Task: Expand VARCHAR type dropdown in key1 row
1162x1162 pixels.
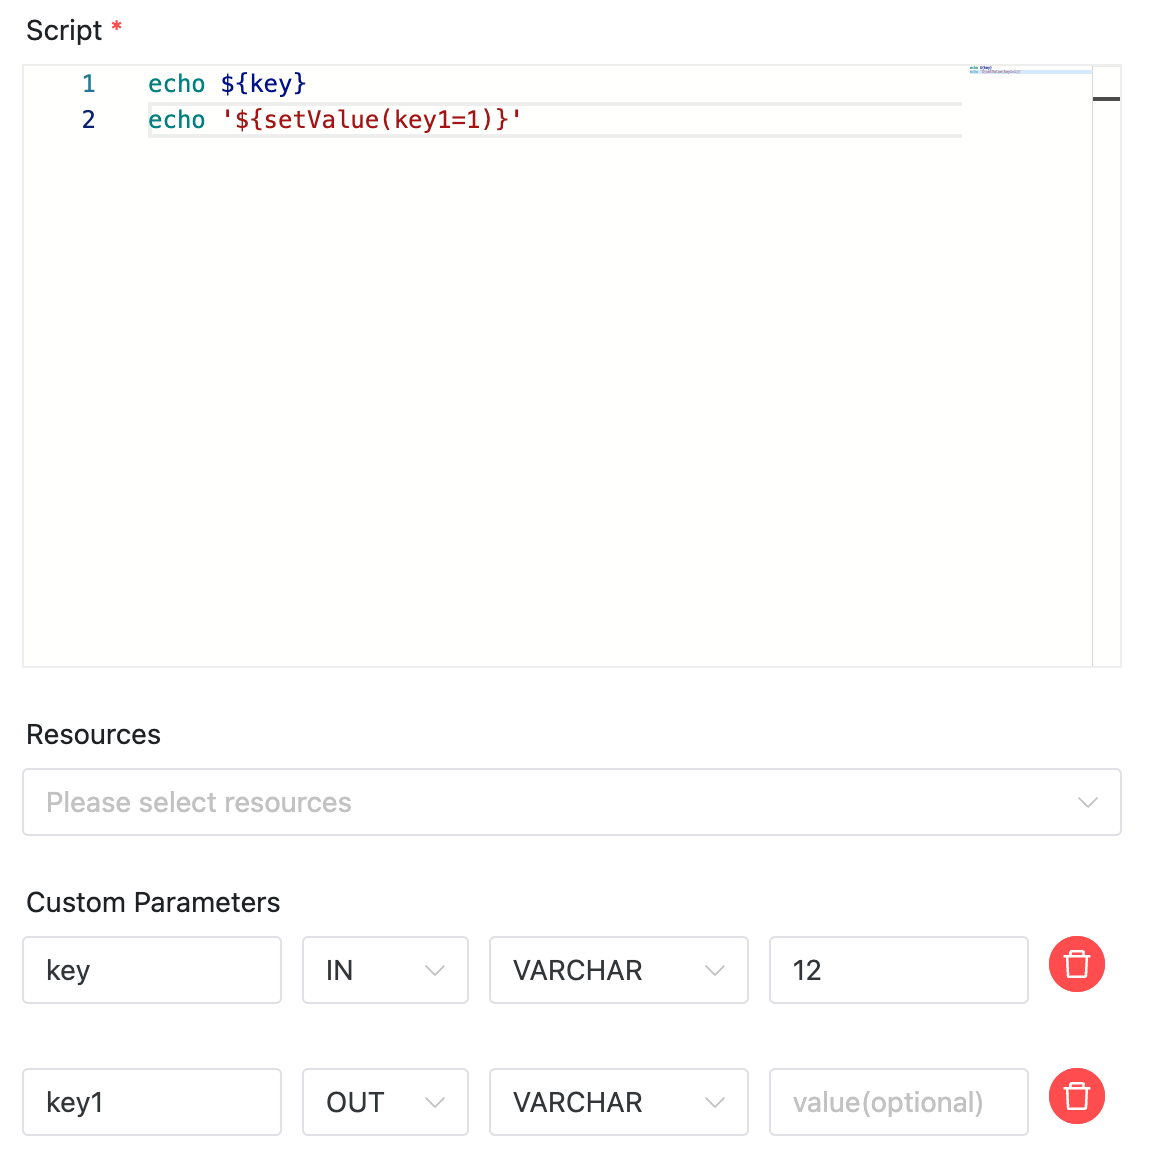Action: tap(618, 1102)
